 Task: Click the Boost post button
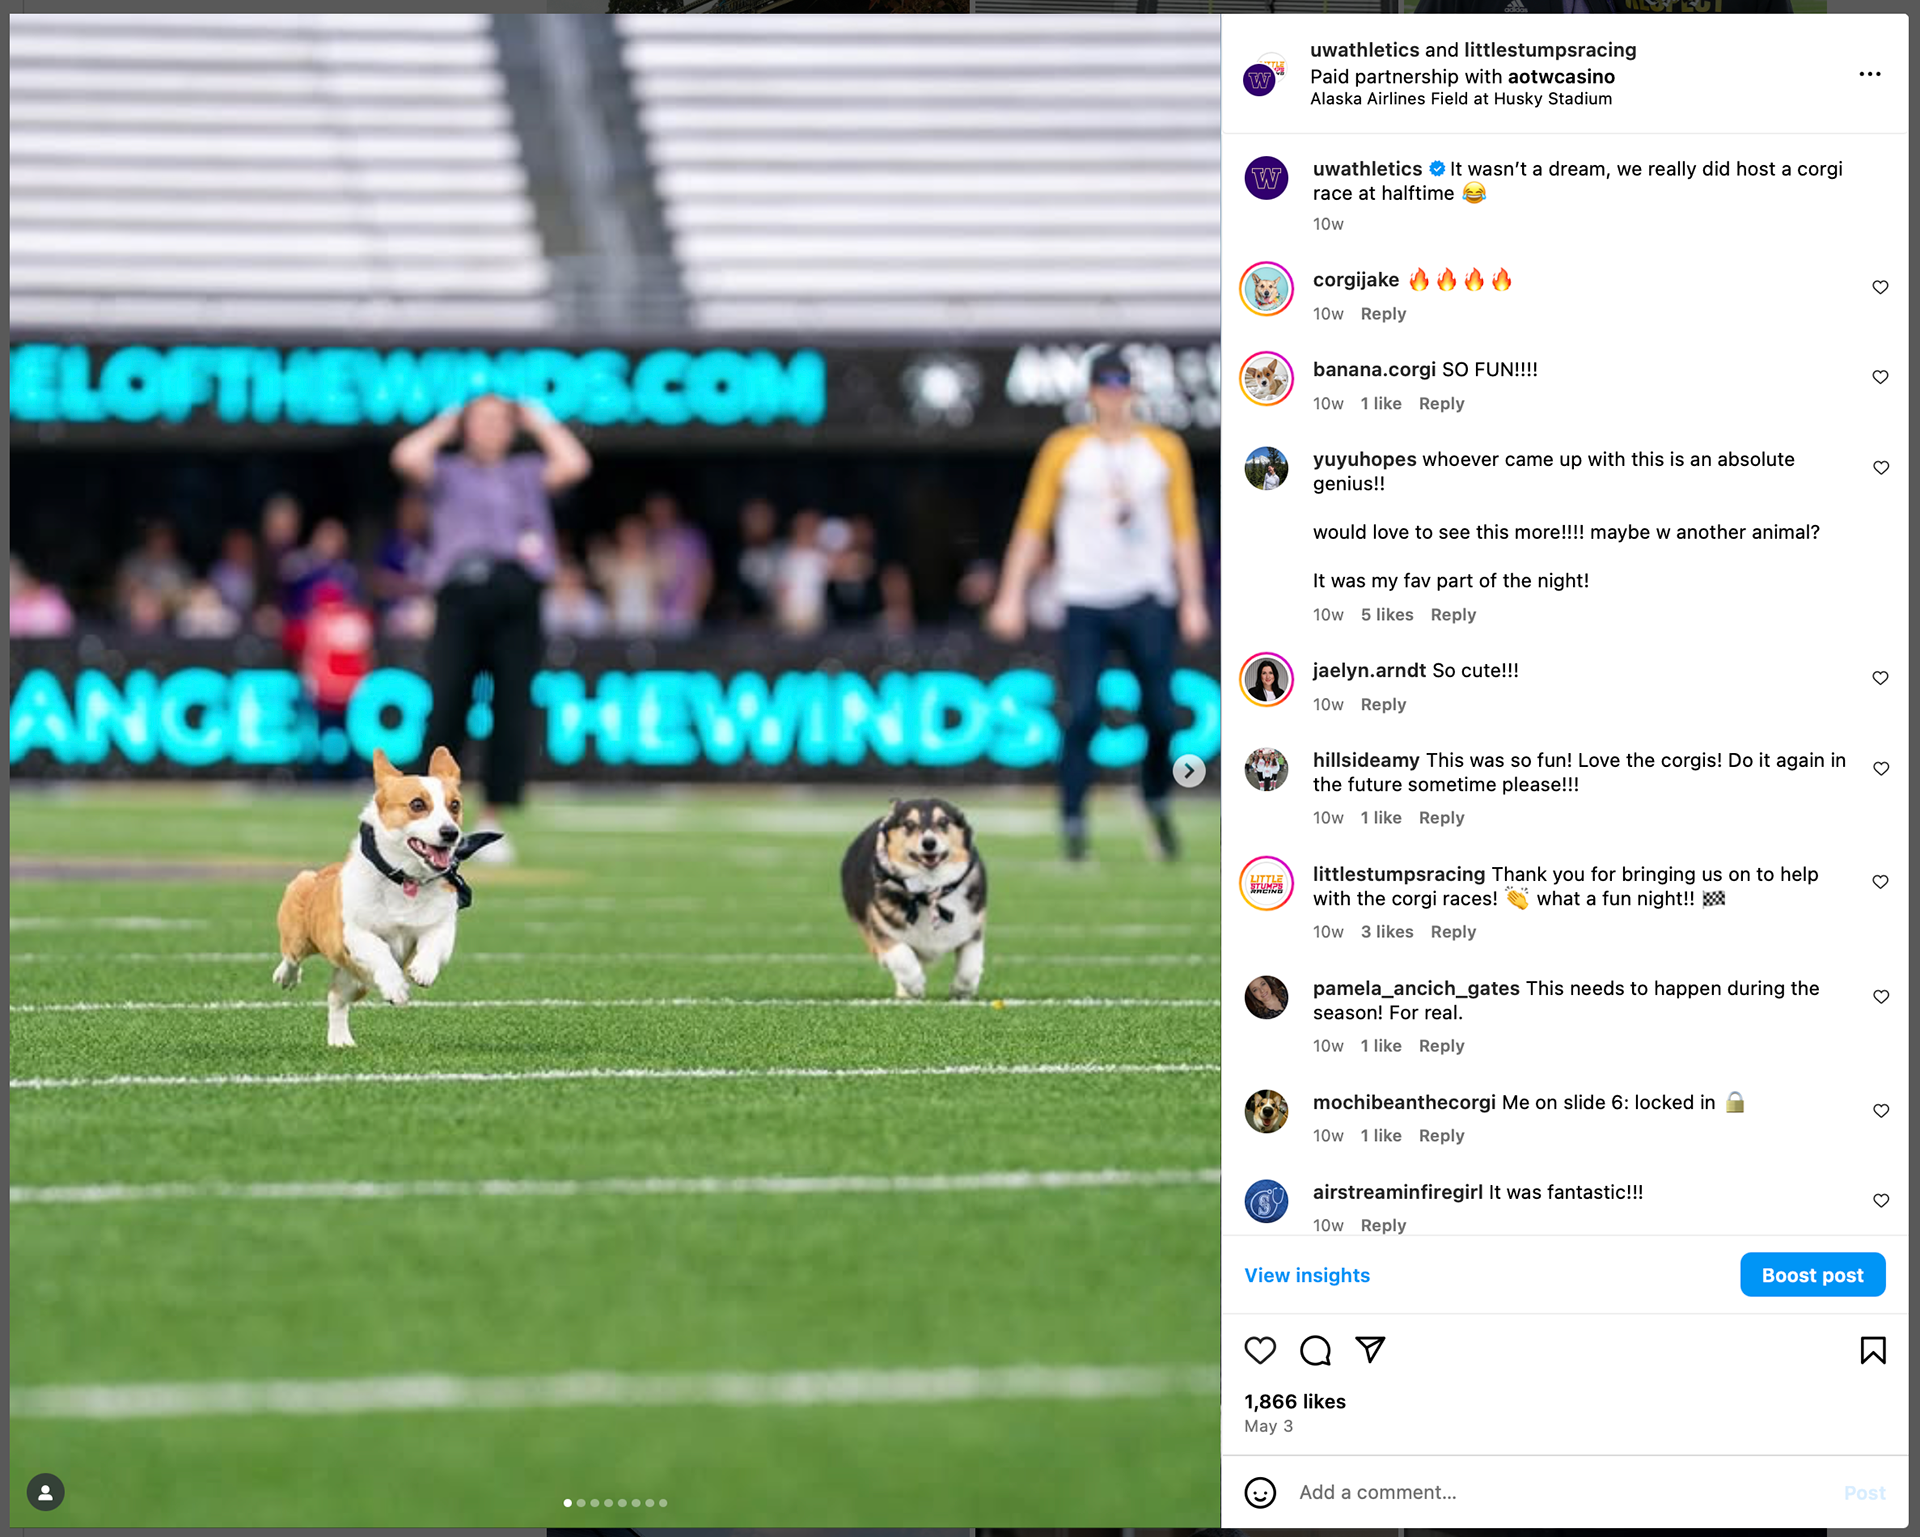1812,1275
